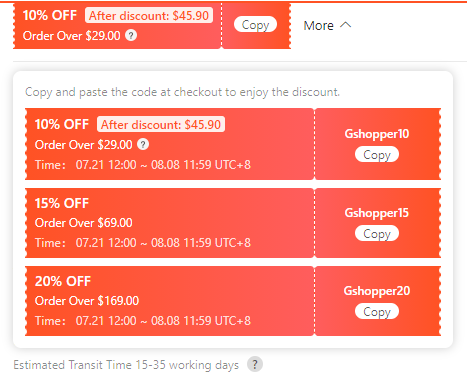
Task: Copy the Gshopper10 coupon code
Action: [x=377, y=155]
